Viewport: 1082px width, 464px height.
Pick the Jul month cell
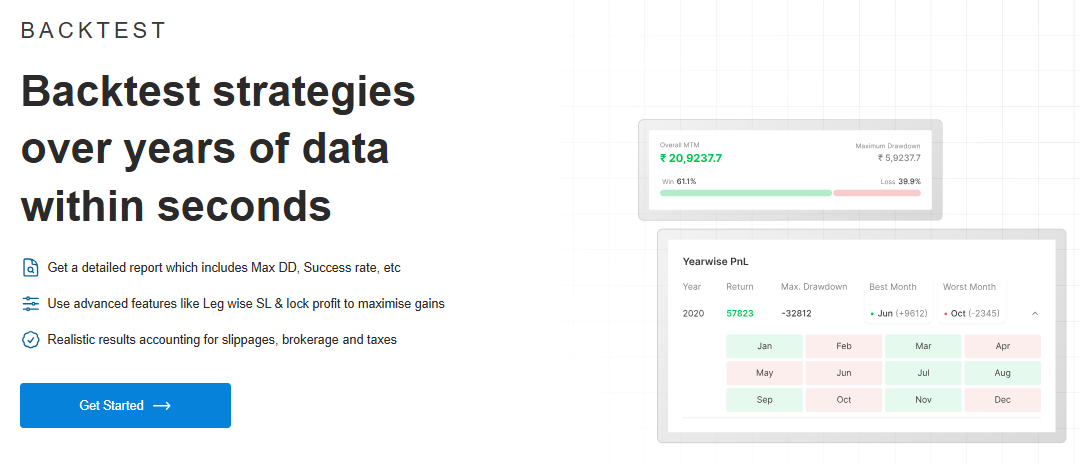pos(923,373)
